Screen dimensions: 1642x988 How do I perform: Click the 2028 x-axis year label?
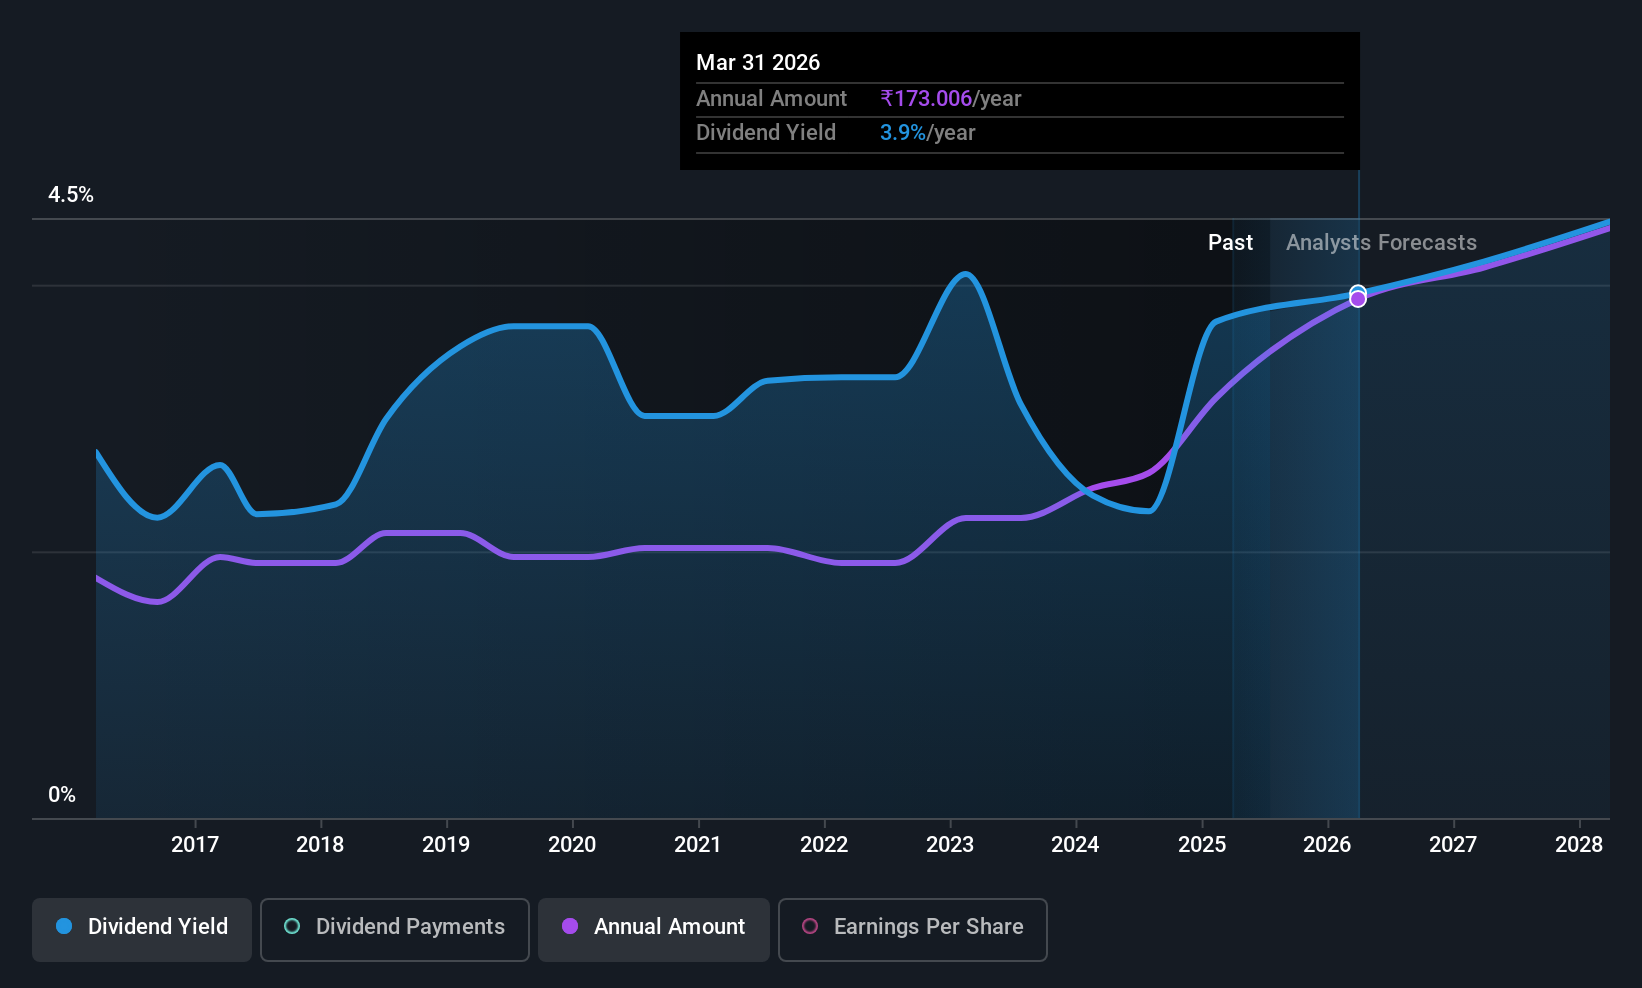tap(1579, 844)
